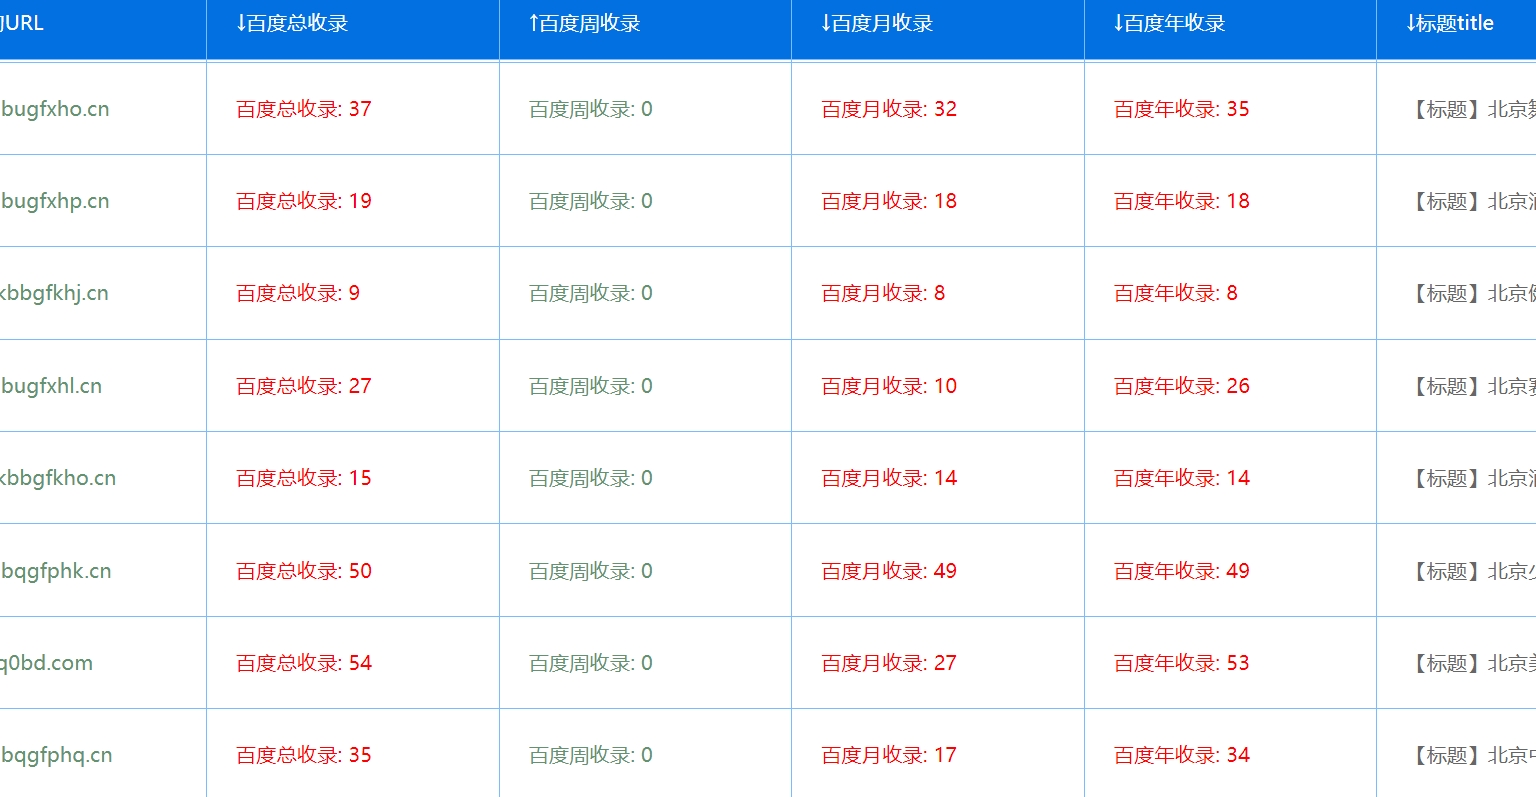This screenshot has height=797, width=1536.
Task: Select cell 百度总收录: 50
Action: coord(304,571)
